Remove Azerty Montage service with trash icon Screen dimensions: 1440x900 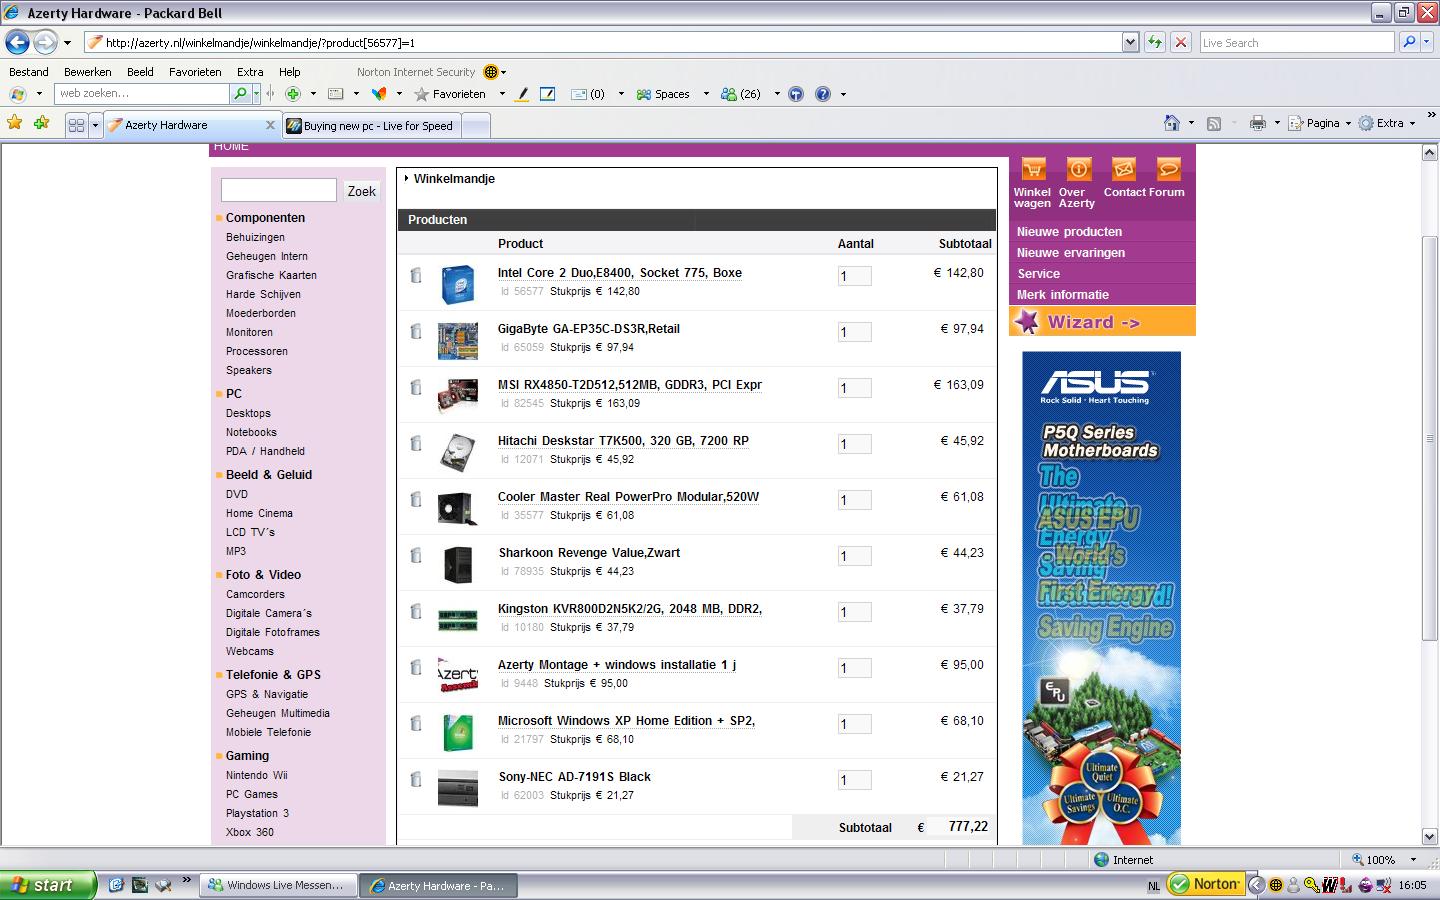[416, 667]
